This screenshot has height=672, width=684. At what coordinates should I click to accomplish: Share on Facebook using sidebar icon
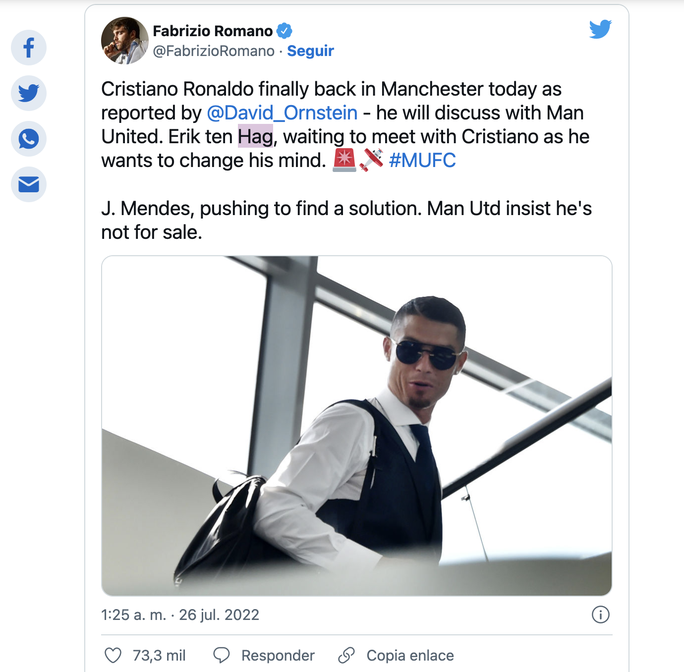coord(28,47)
